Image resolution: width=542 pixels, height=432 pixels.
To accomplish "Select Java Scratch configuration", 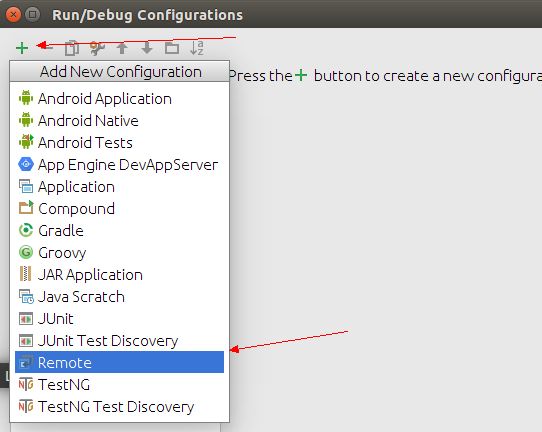I will coord(119,297).
